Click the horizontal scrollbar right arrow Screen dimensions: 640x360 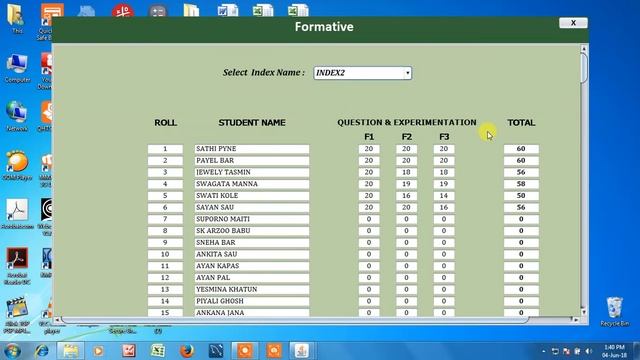click(x=576, y=320)
